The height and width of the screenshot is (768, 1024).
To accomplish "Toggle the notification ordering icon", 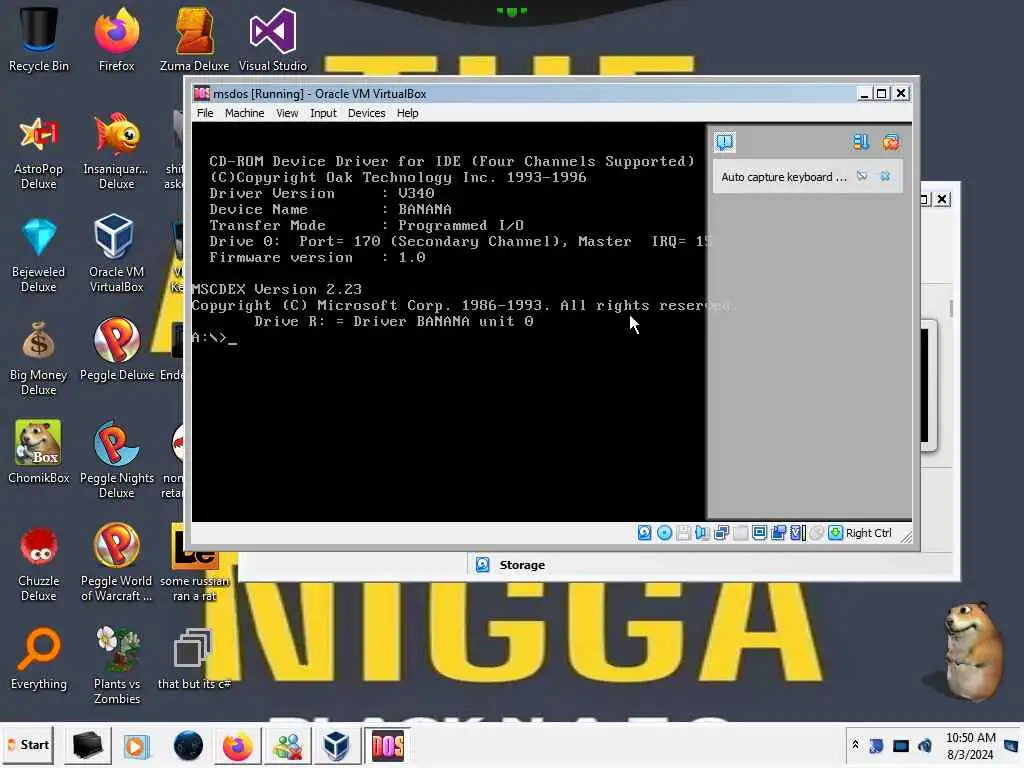I will tap(861, 142).
